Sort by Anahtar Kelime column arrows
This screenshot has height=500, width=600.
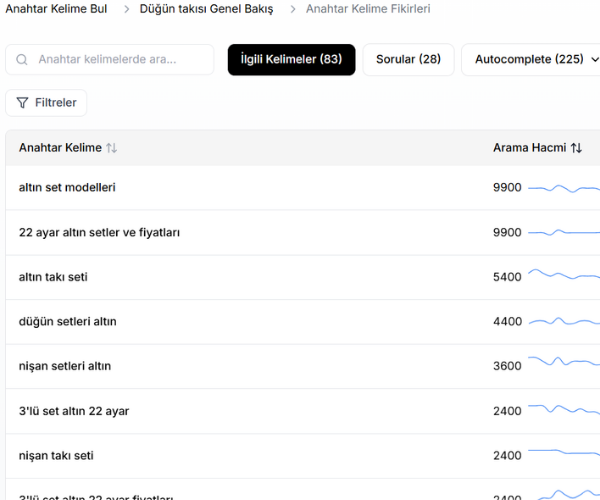(x=111, y=148)
